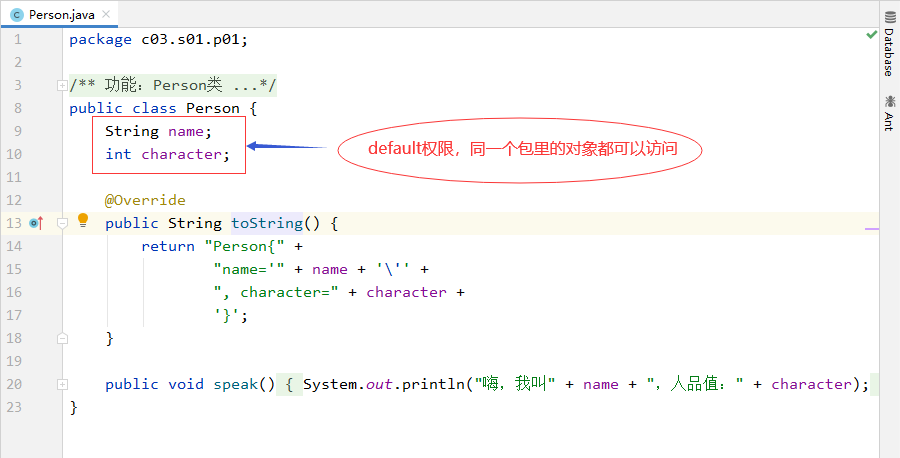Click the speak method name on line 20
This screenshot has height=458, width=900.
pos(236,385)
